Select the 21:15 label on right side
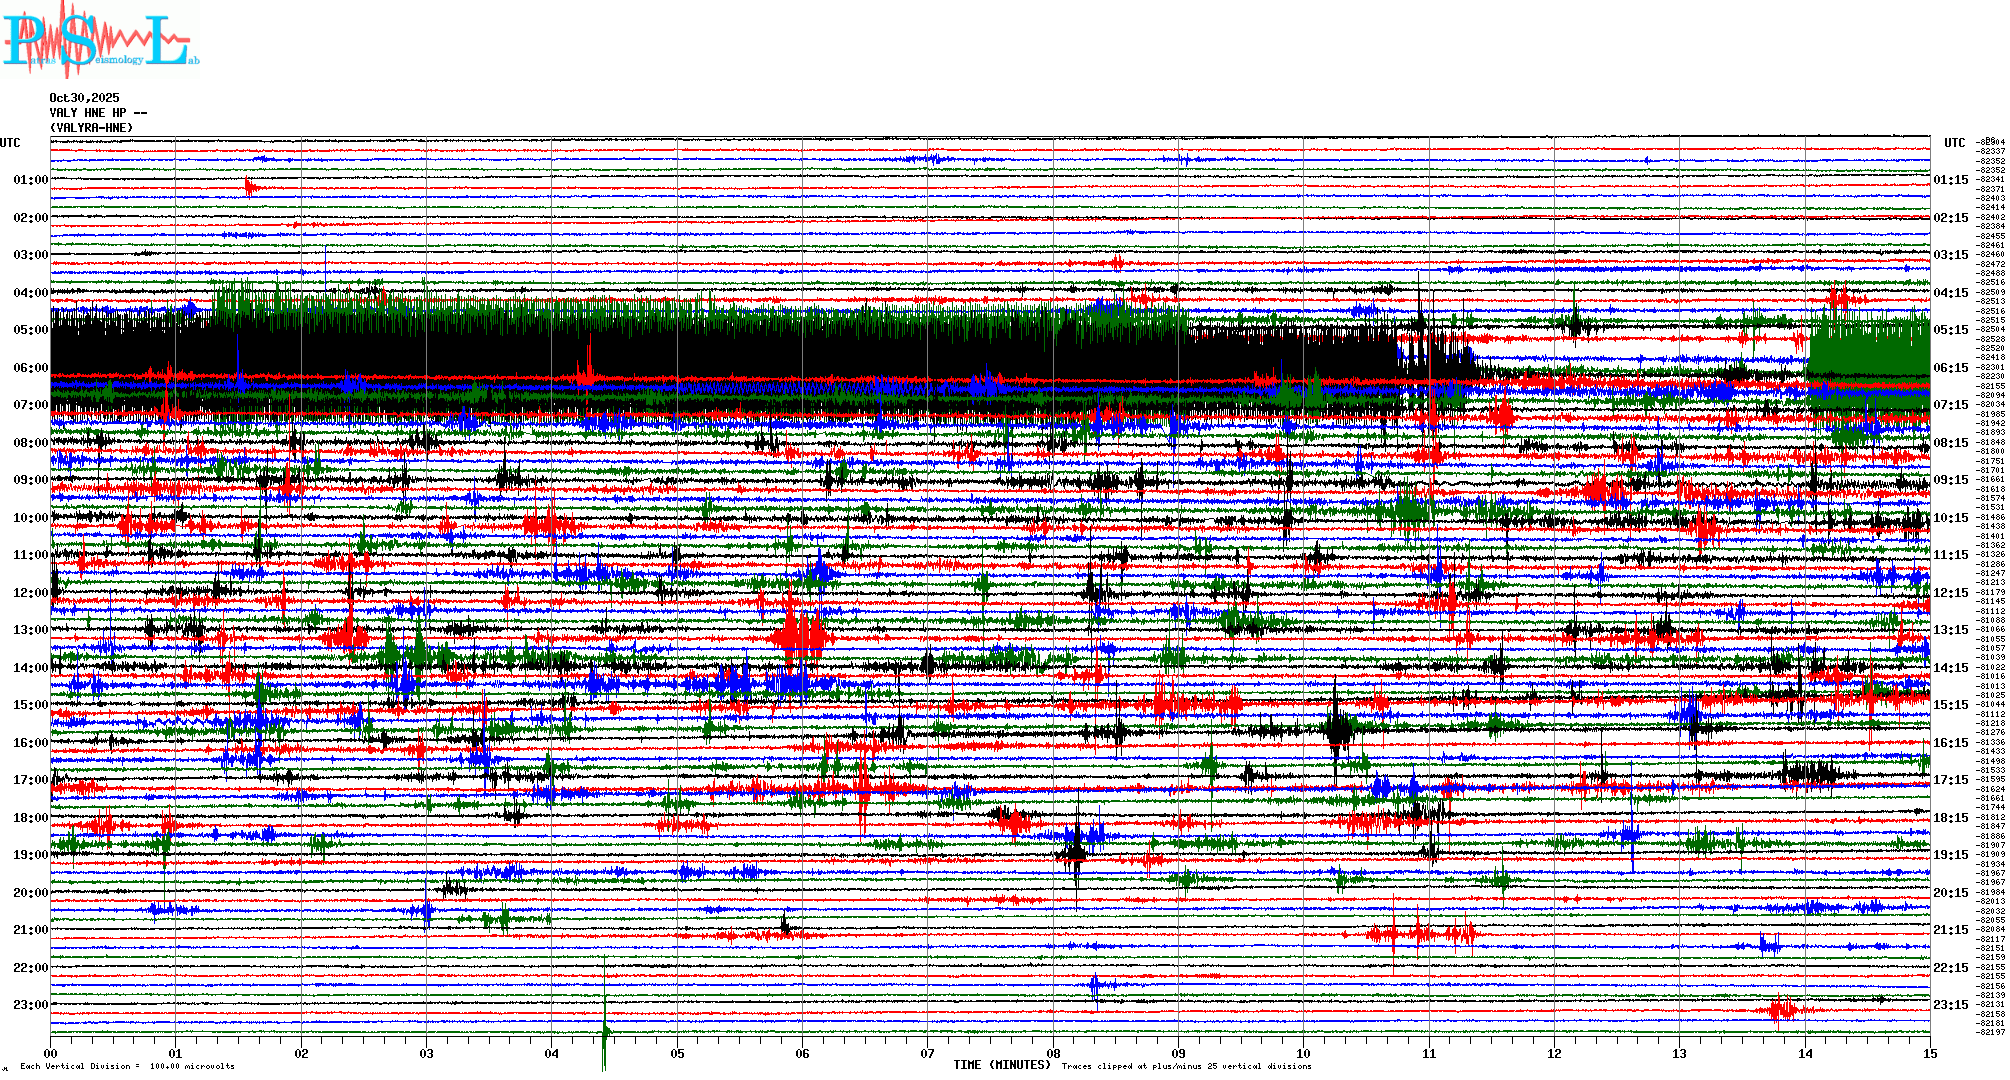Viewport: 2010px width, 1080px height. click(1950, 930)
